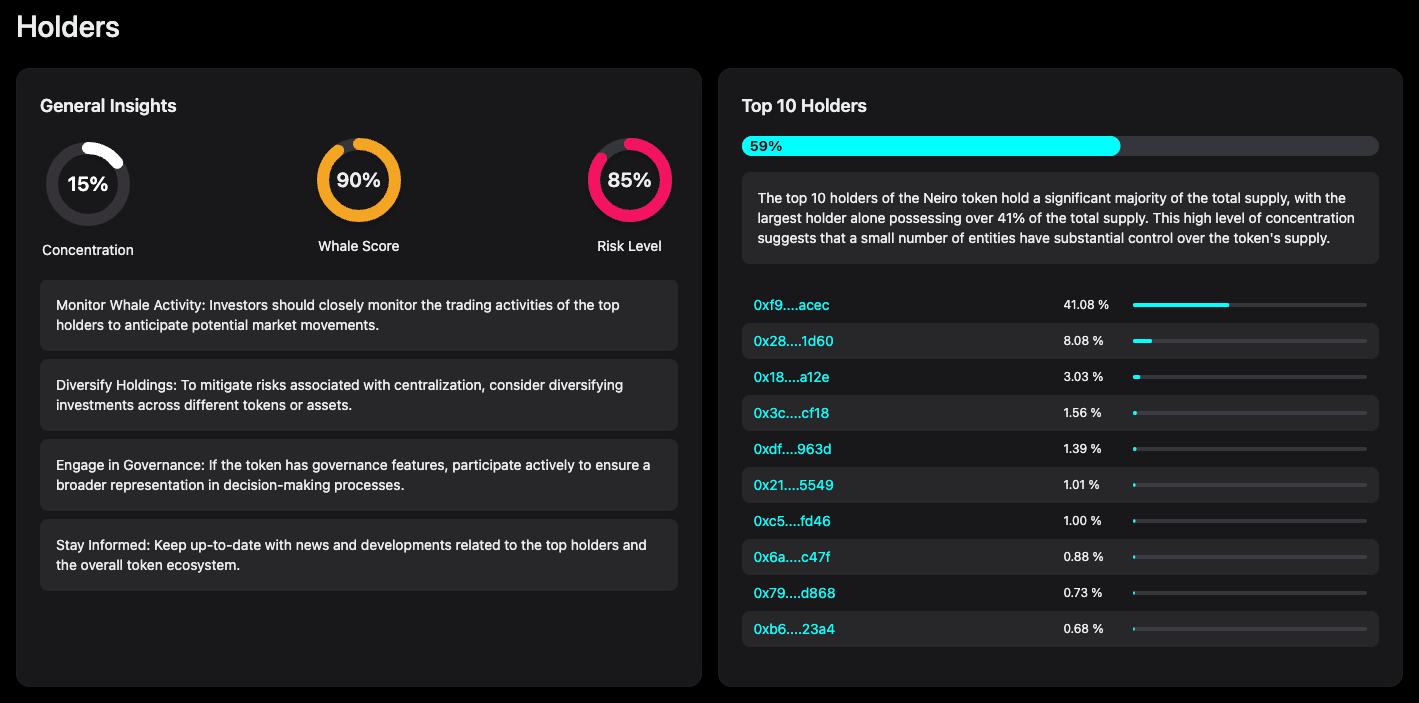Open holder address 0xf9....acec
The height and width of the screenshot is (703, 1419).
tap(792, 304)
